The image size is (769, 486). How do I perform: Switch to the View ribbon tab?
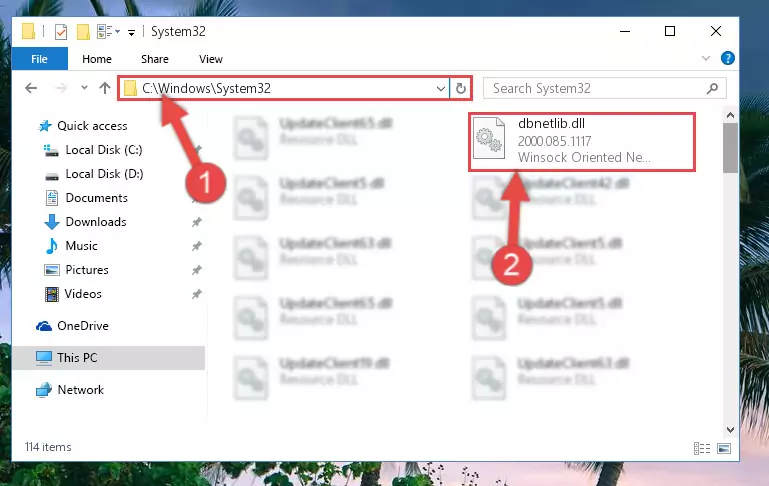(211, 59)
